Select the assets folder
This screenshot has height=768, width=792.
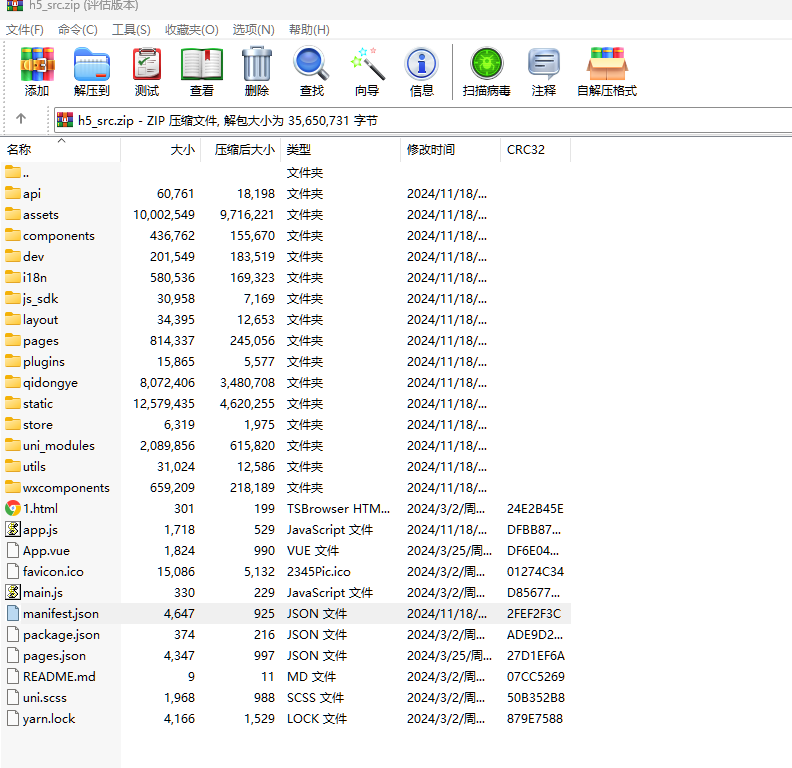[40, 214]
